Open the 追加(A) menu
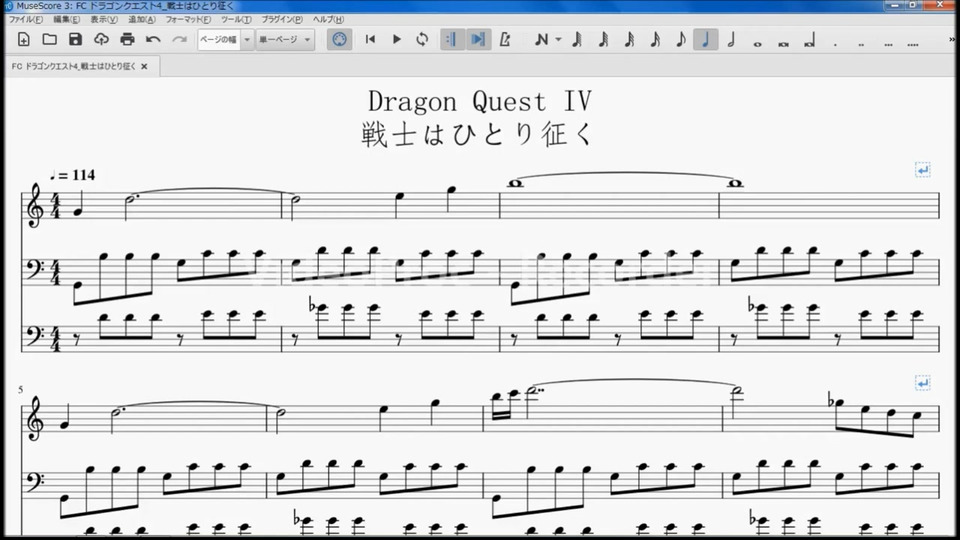960x540 pixels. point(142,20)
